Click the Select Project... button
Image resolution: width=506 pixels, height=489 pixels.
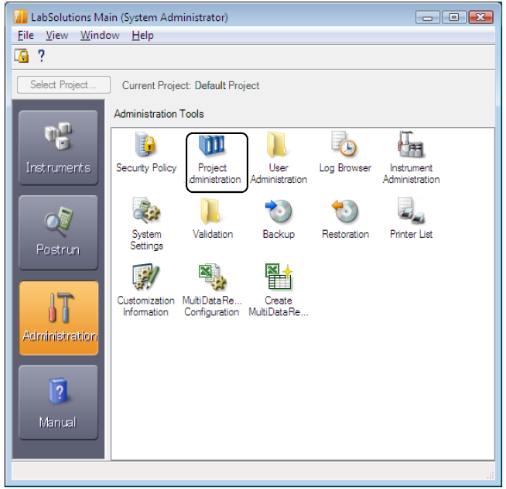64,85
